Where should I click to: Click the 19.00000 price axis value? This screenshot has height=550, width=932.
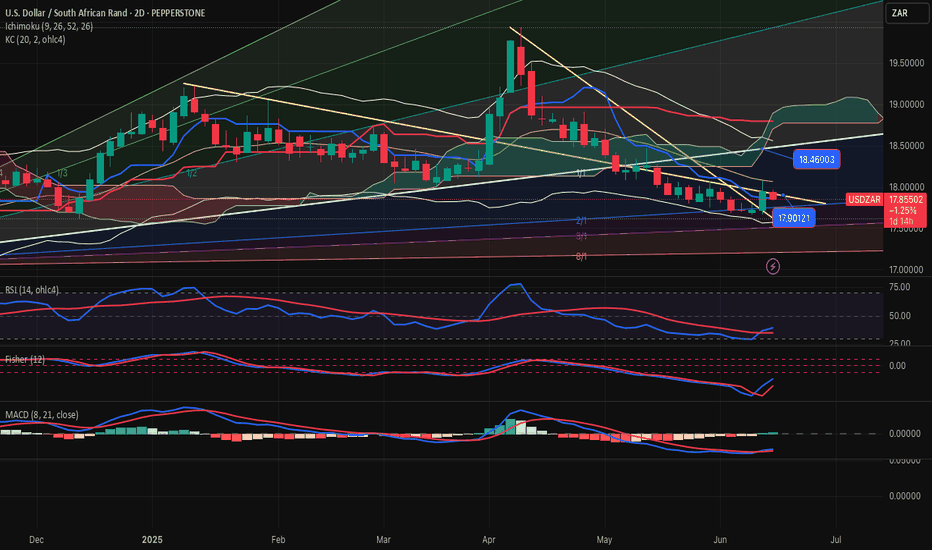click(x=906, y=105)
